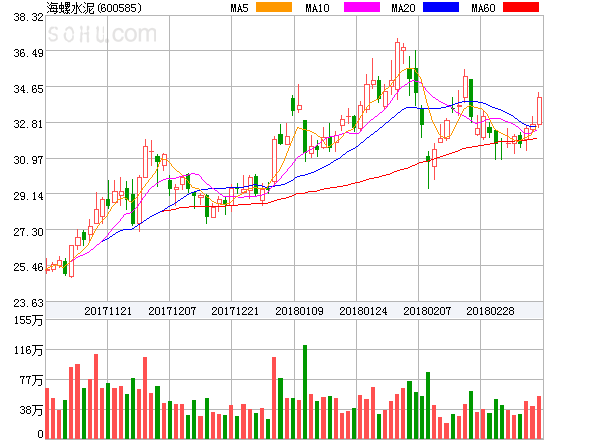
Task: Click the 20171121 date label
Action: click(x=108, y=311)
